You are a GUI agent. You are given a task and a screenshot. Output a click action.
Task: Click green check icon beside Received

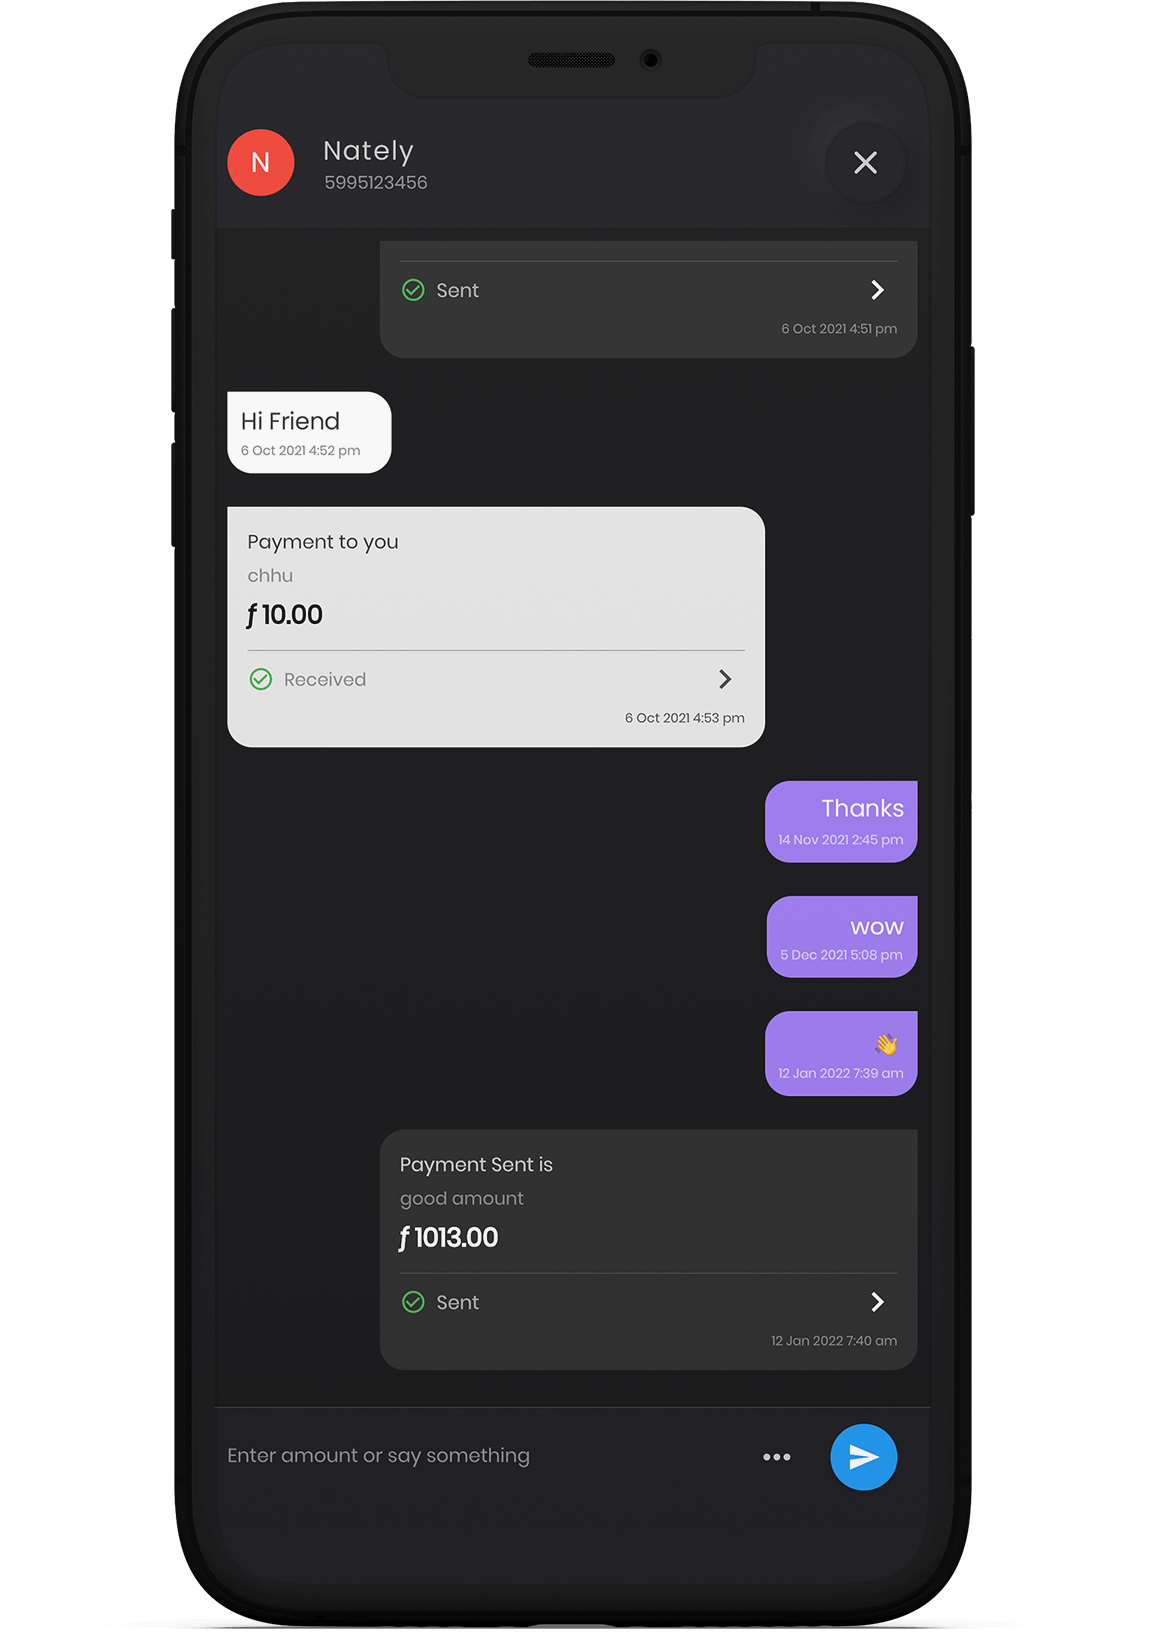point(261,679)
